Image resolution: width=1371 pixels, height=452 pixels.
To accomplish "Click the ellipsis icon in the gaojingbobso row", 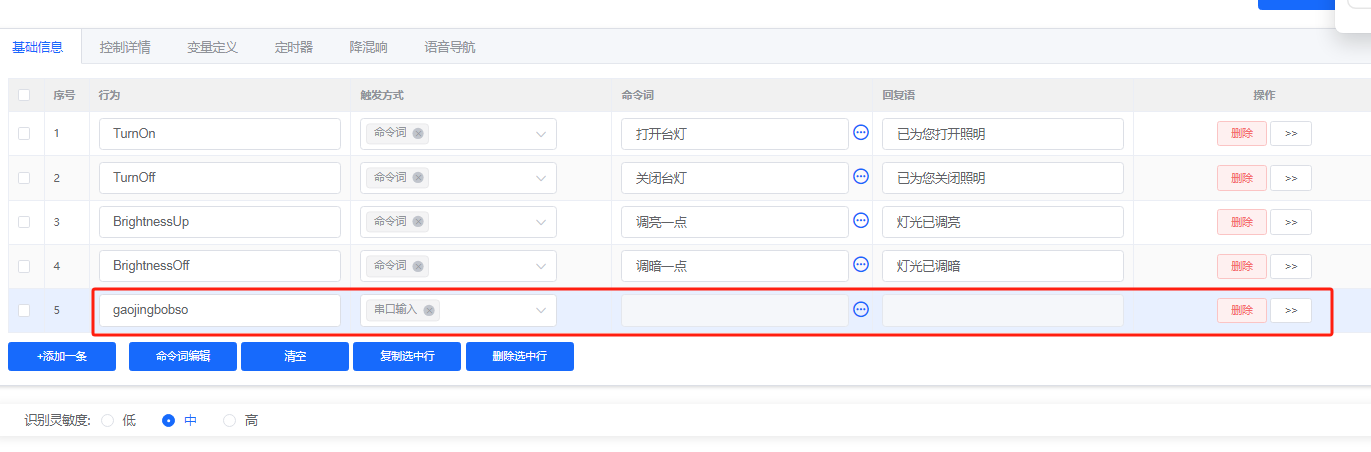I will pyautogui.click(x=860, y=310).
